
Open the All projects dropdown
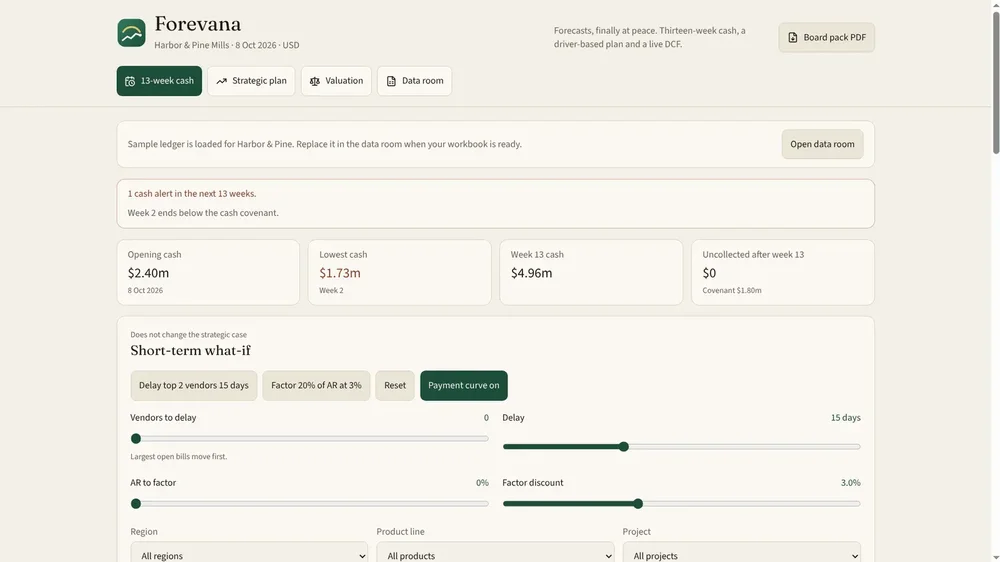tap(742, 554)
